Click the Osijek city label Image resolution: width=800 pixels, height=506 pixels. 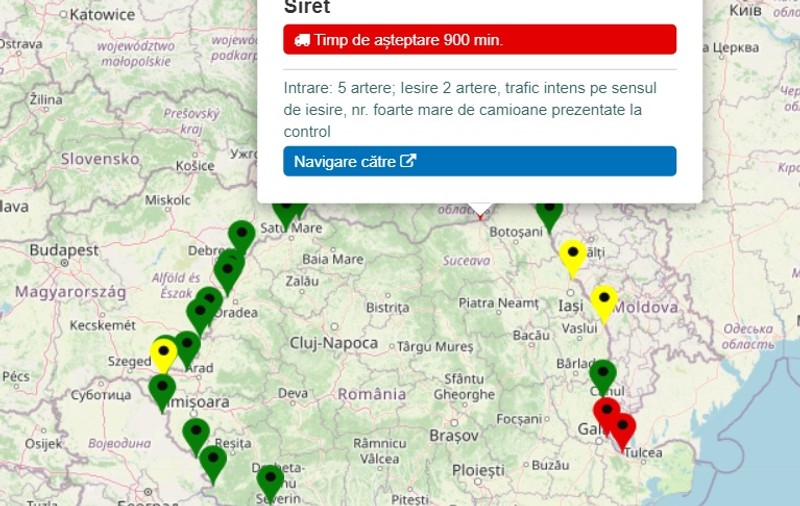pos(43,444)
